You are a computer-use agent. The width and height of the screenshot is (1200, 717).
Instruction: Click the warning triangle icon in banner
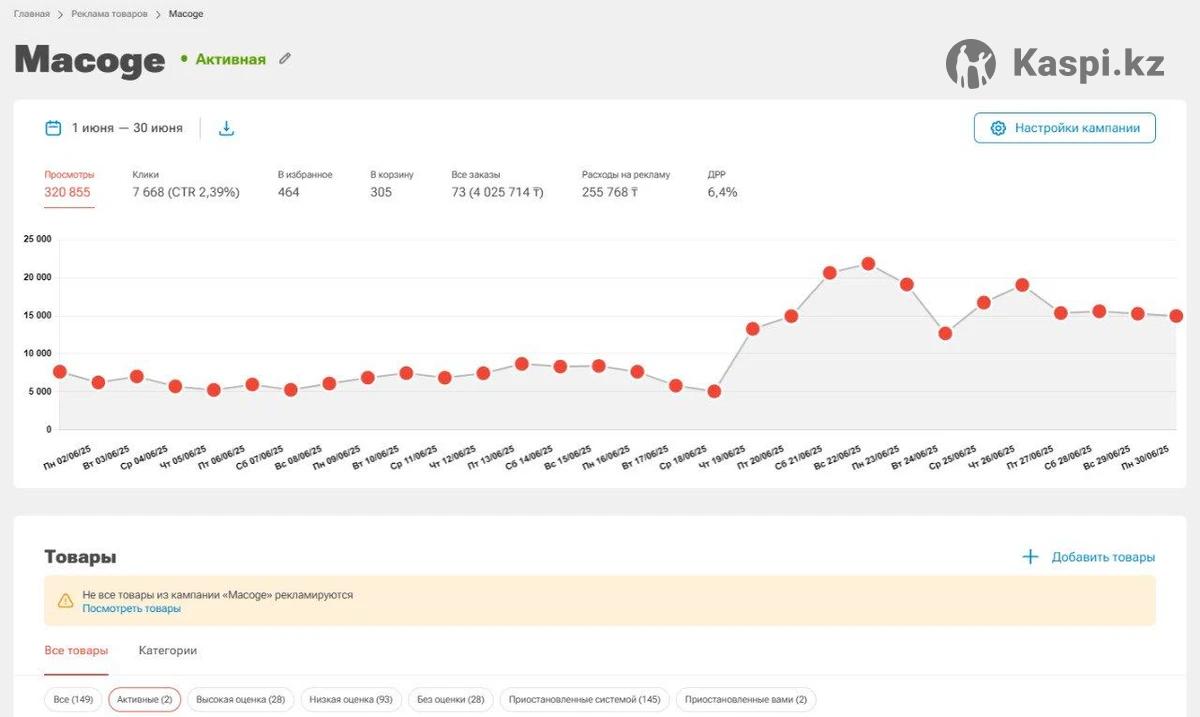tap(65, 601)
